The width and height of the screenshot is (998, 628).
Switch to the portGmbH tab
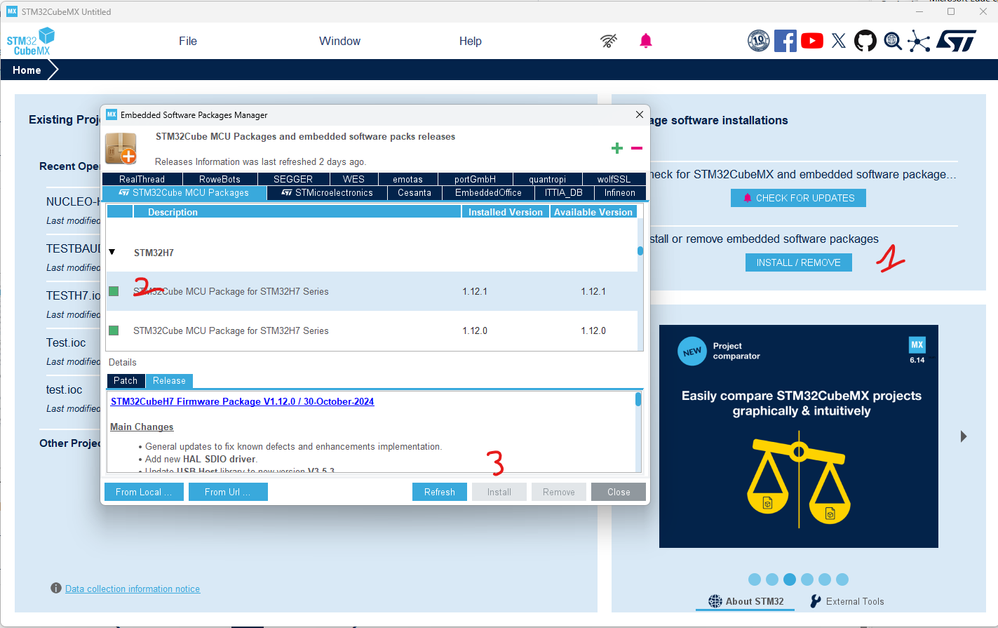tap(475, 179)
